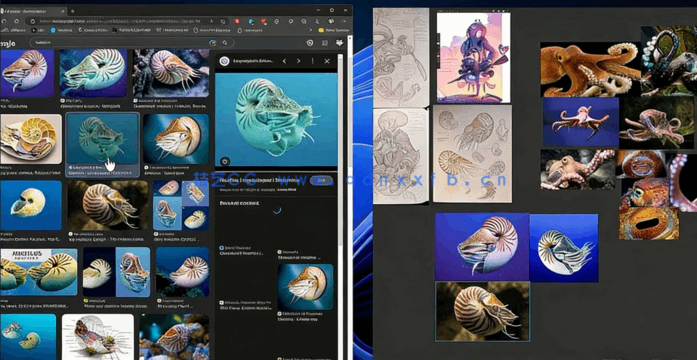
Task: Open the Google account avatar
Action: [340, 43]
